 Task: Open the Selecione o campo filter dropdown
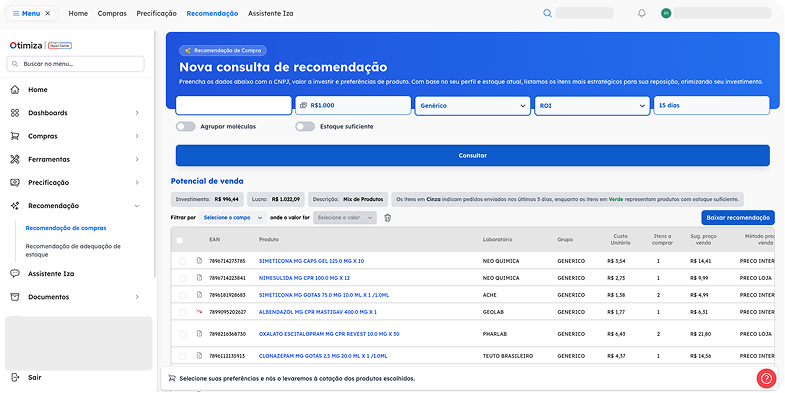click(233, 218)
